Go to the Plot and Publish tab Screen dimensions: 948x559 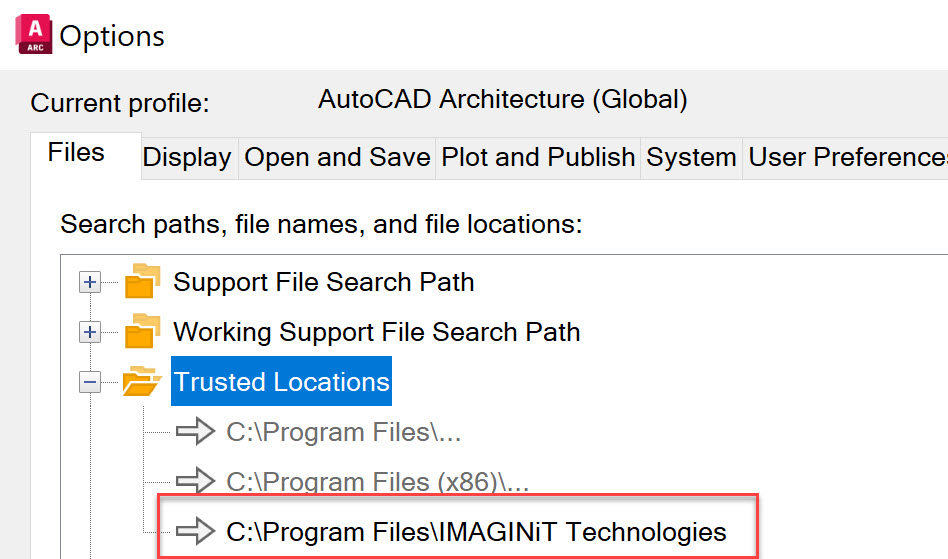(538, 158)
